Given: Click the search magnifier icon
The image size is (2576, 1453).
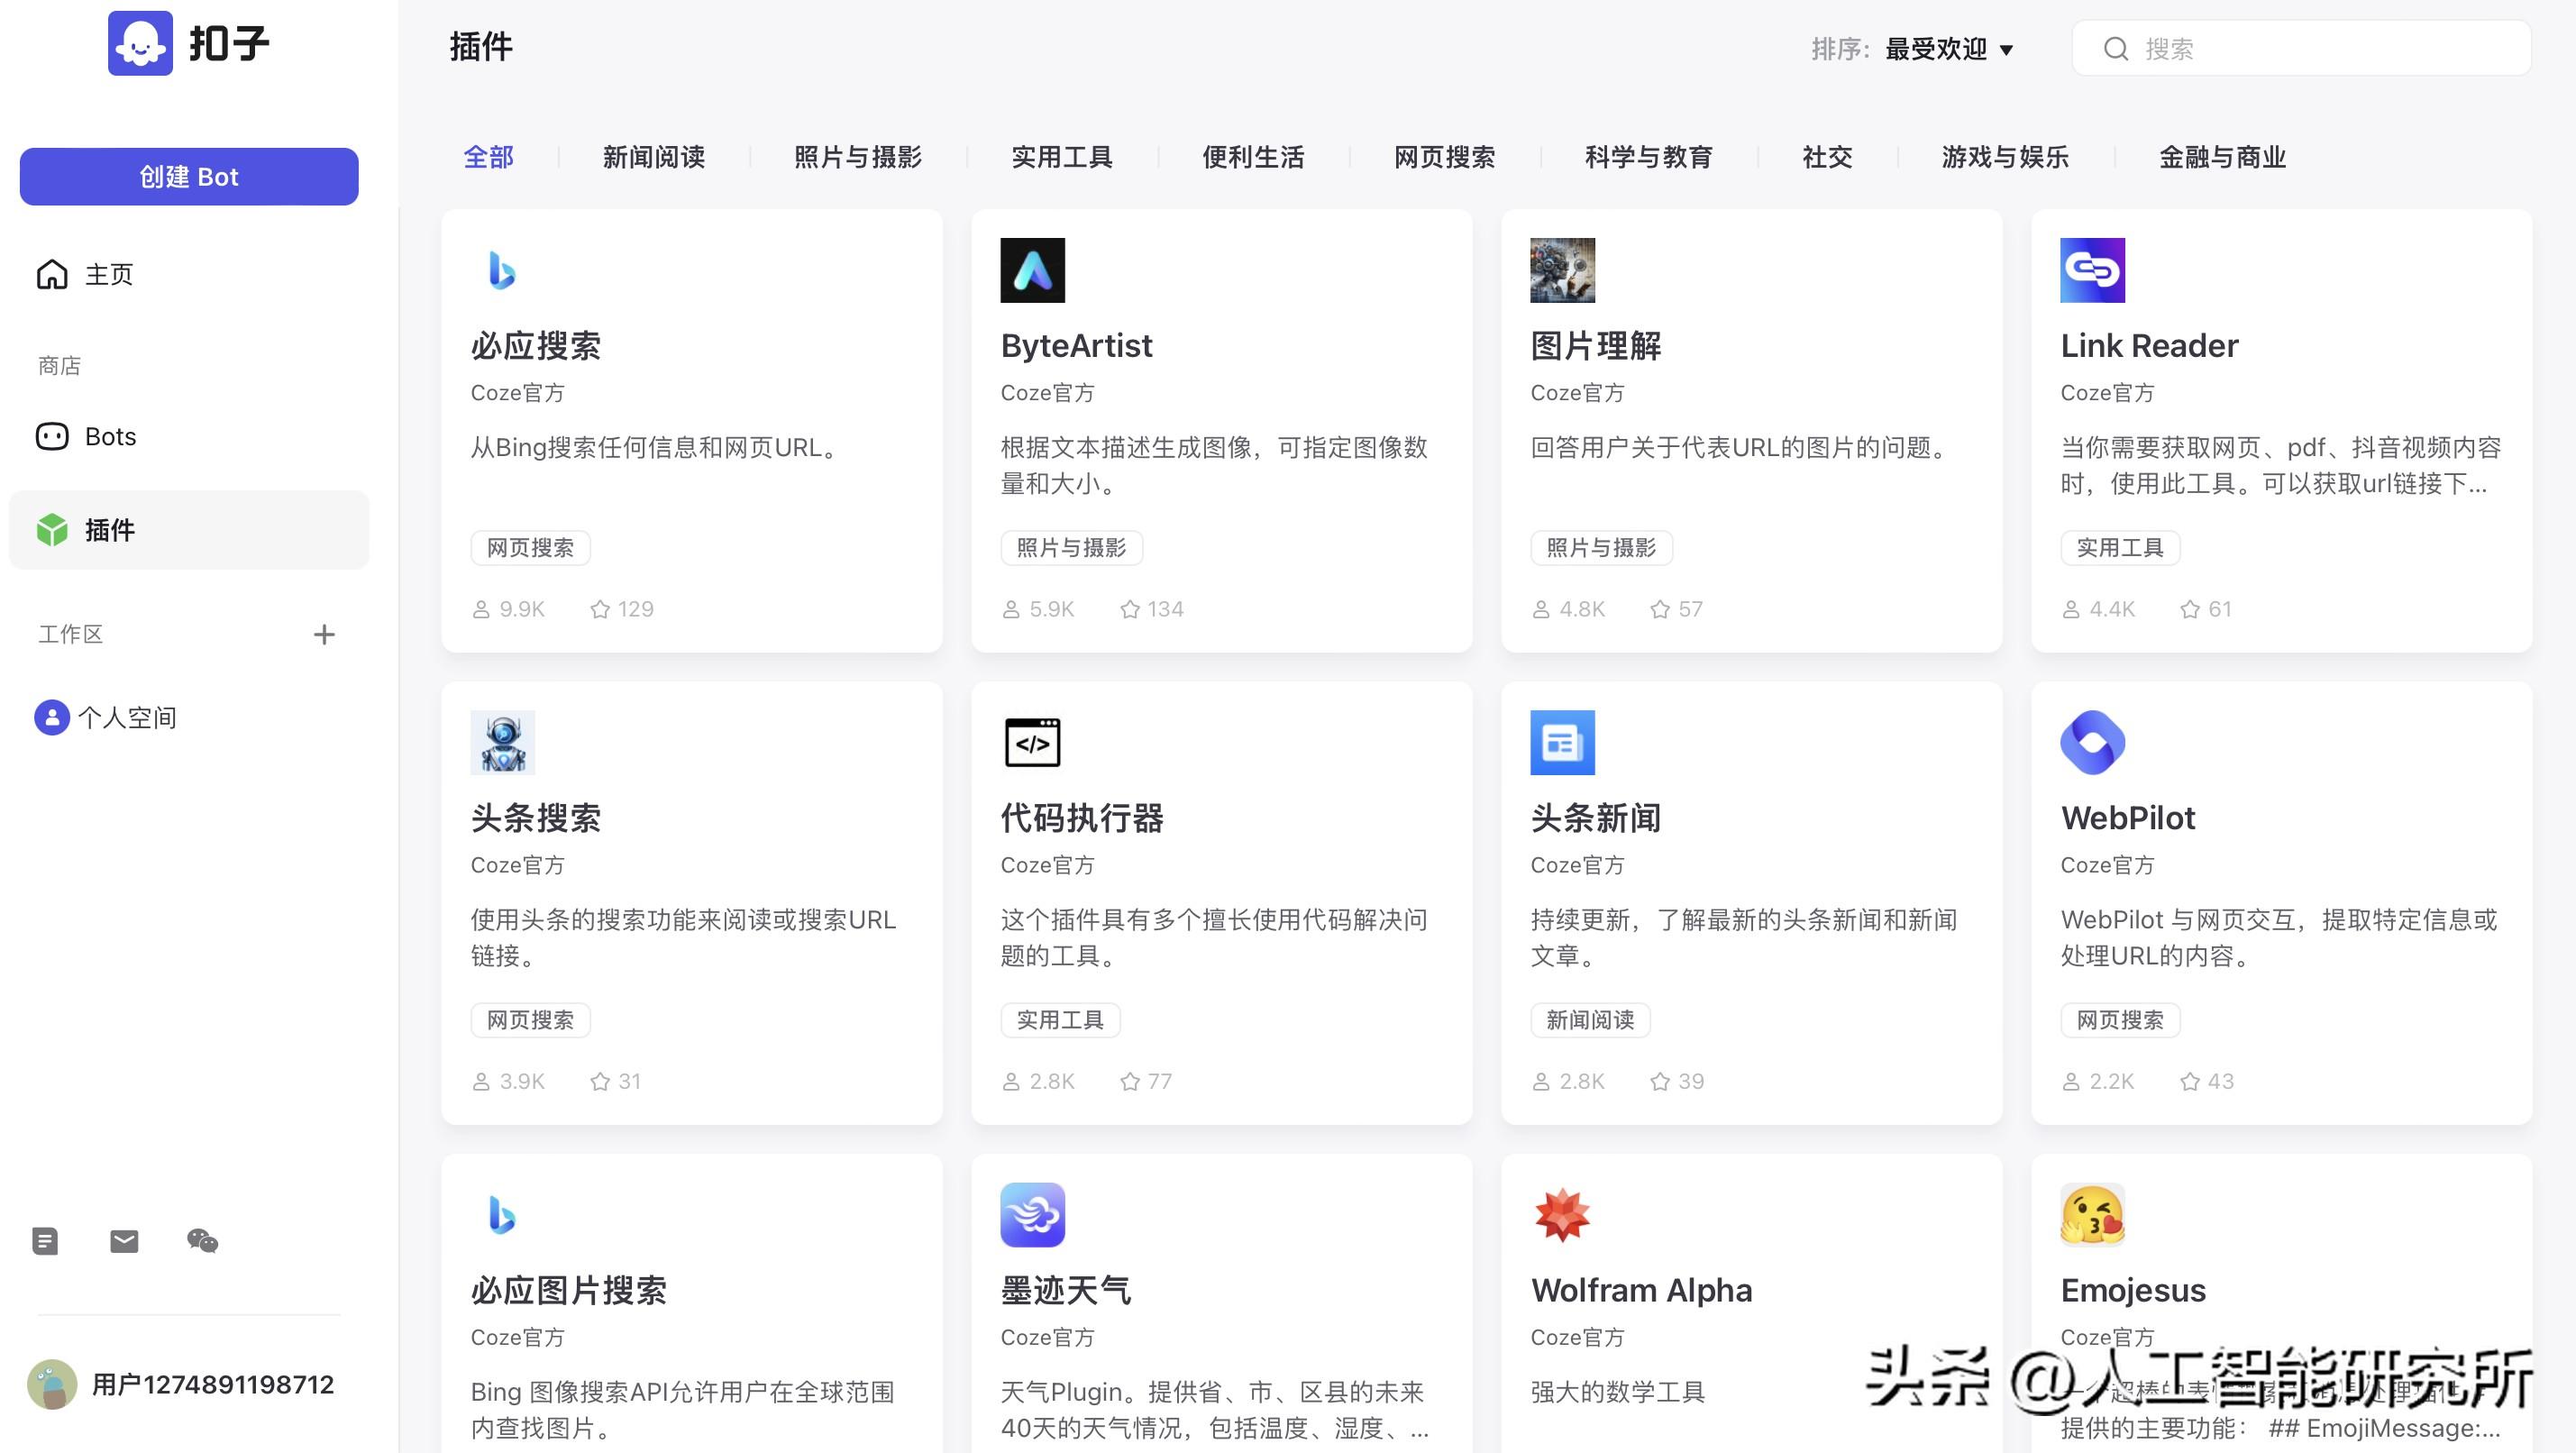Looking at the screenshot, I should pos(2116,49).
